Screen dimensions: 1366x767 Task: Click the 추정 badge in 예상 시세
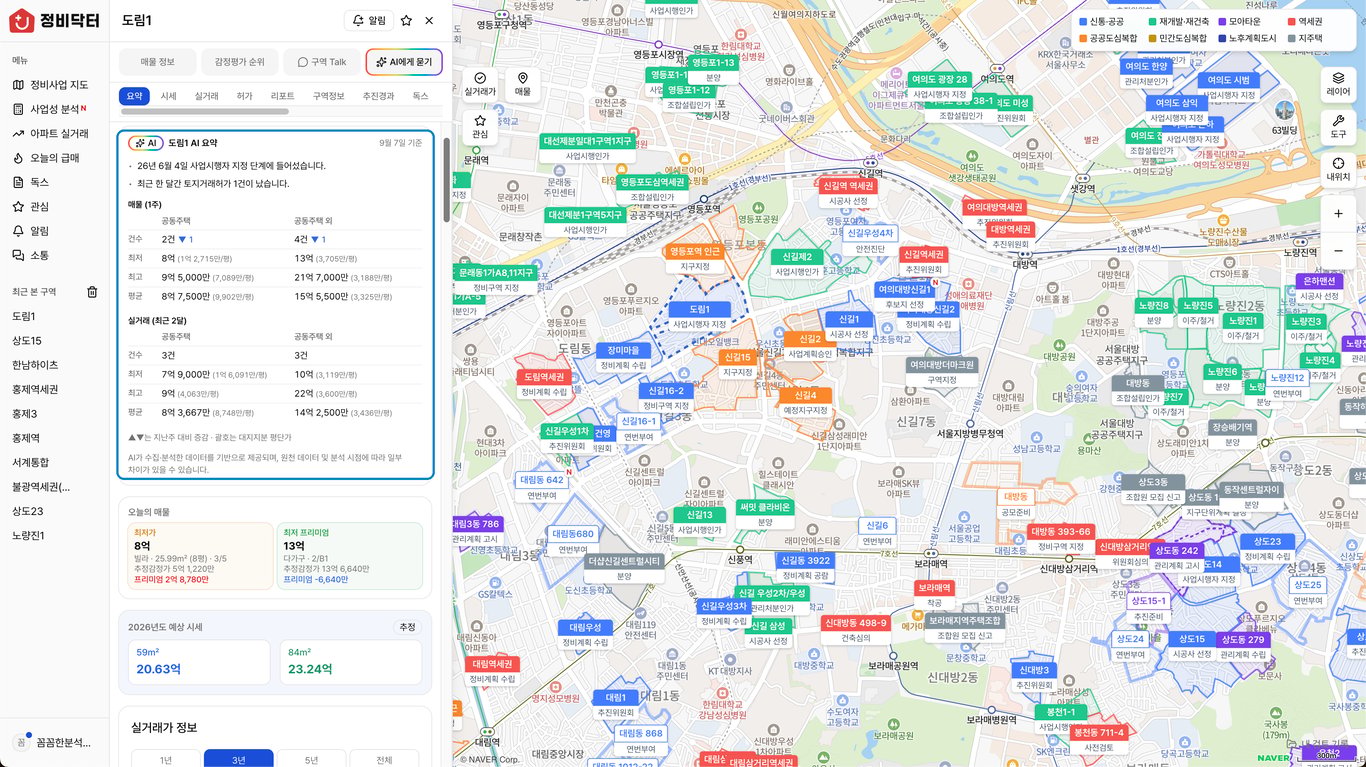[407, 627]
